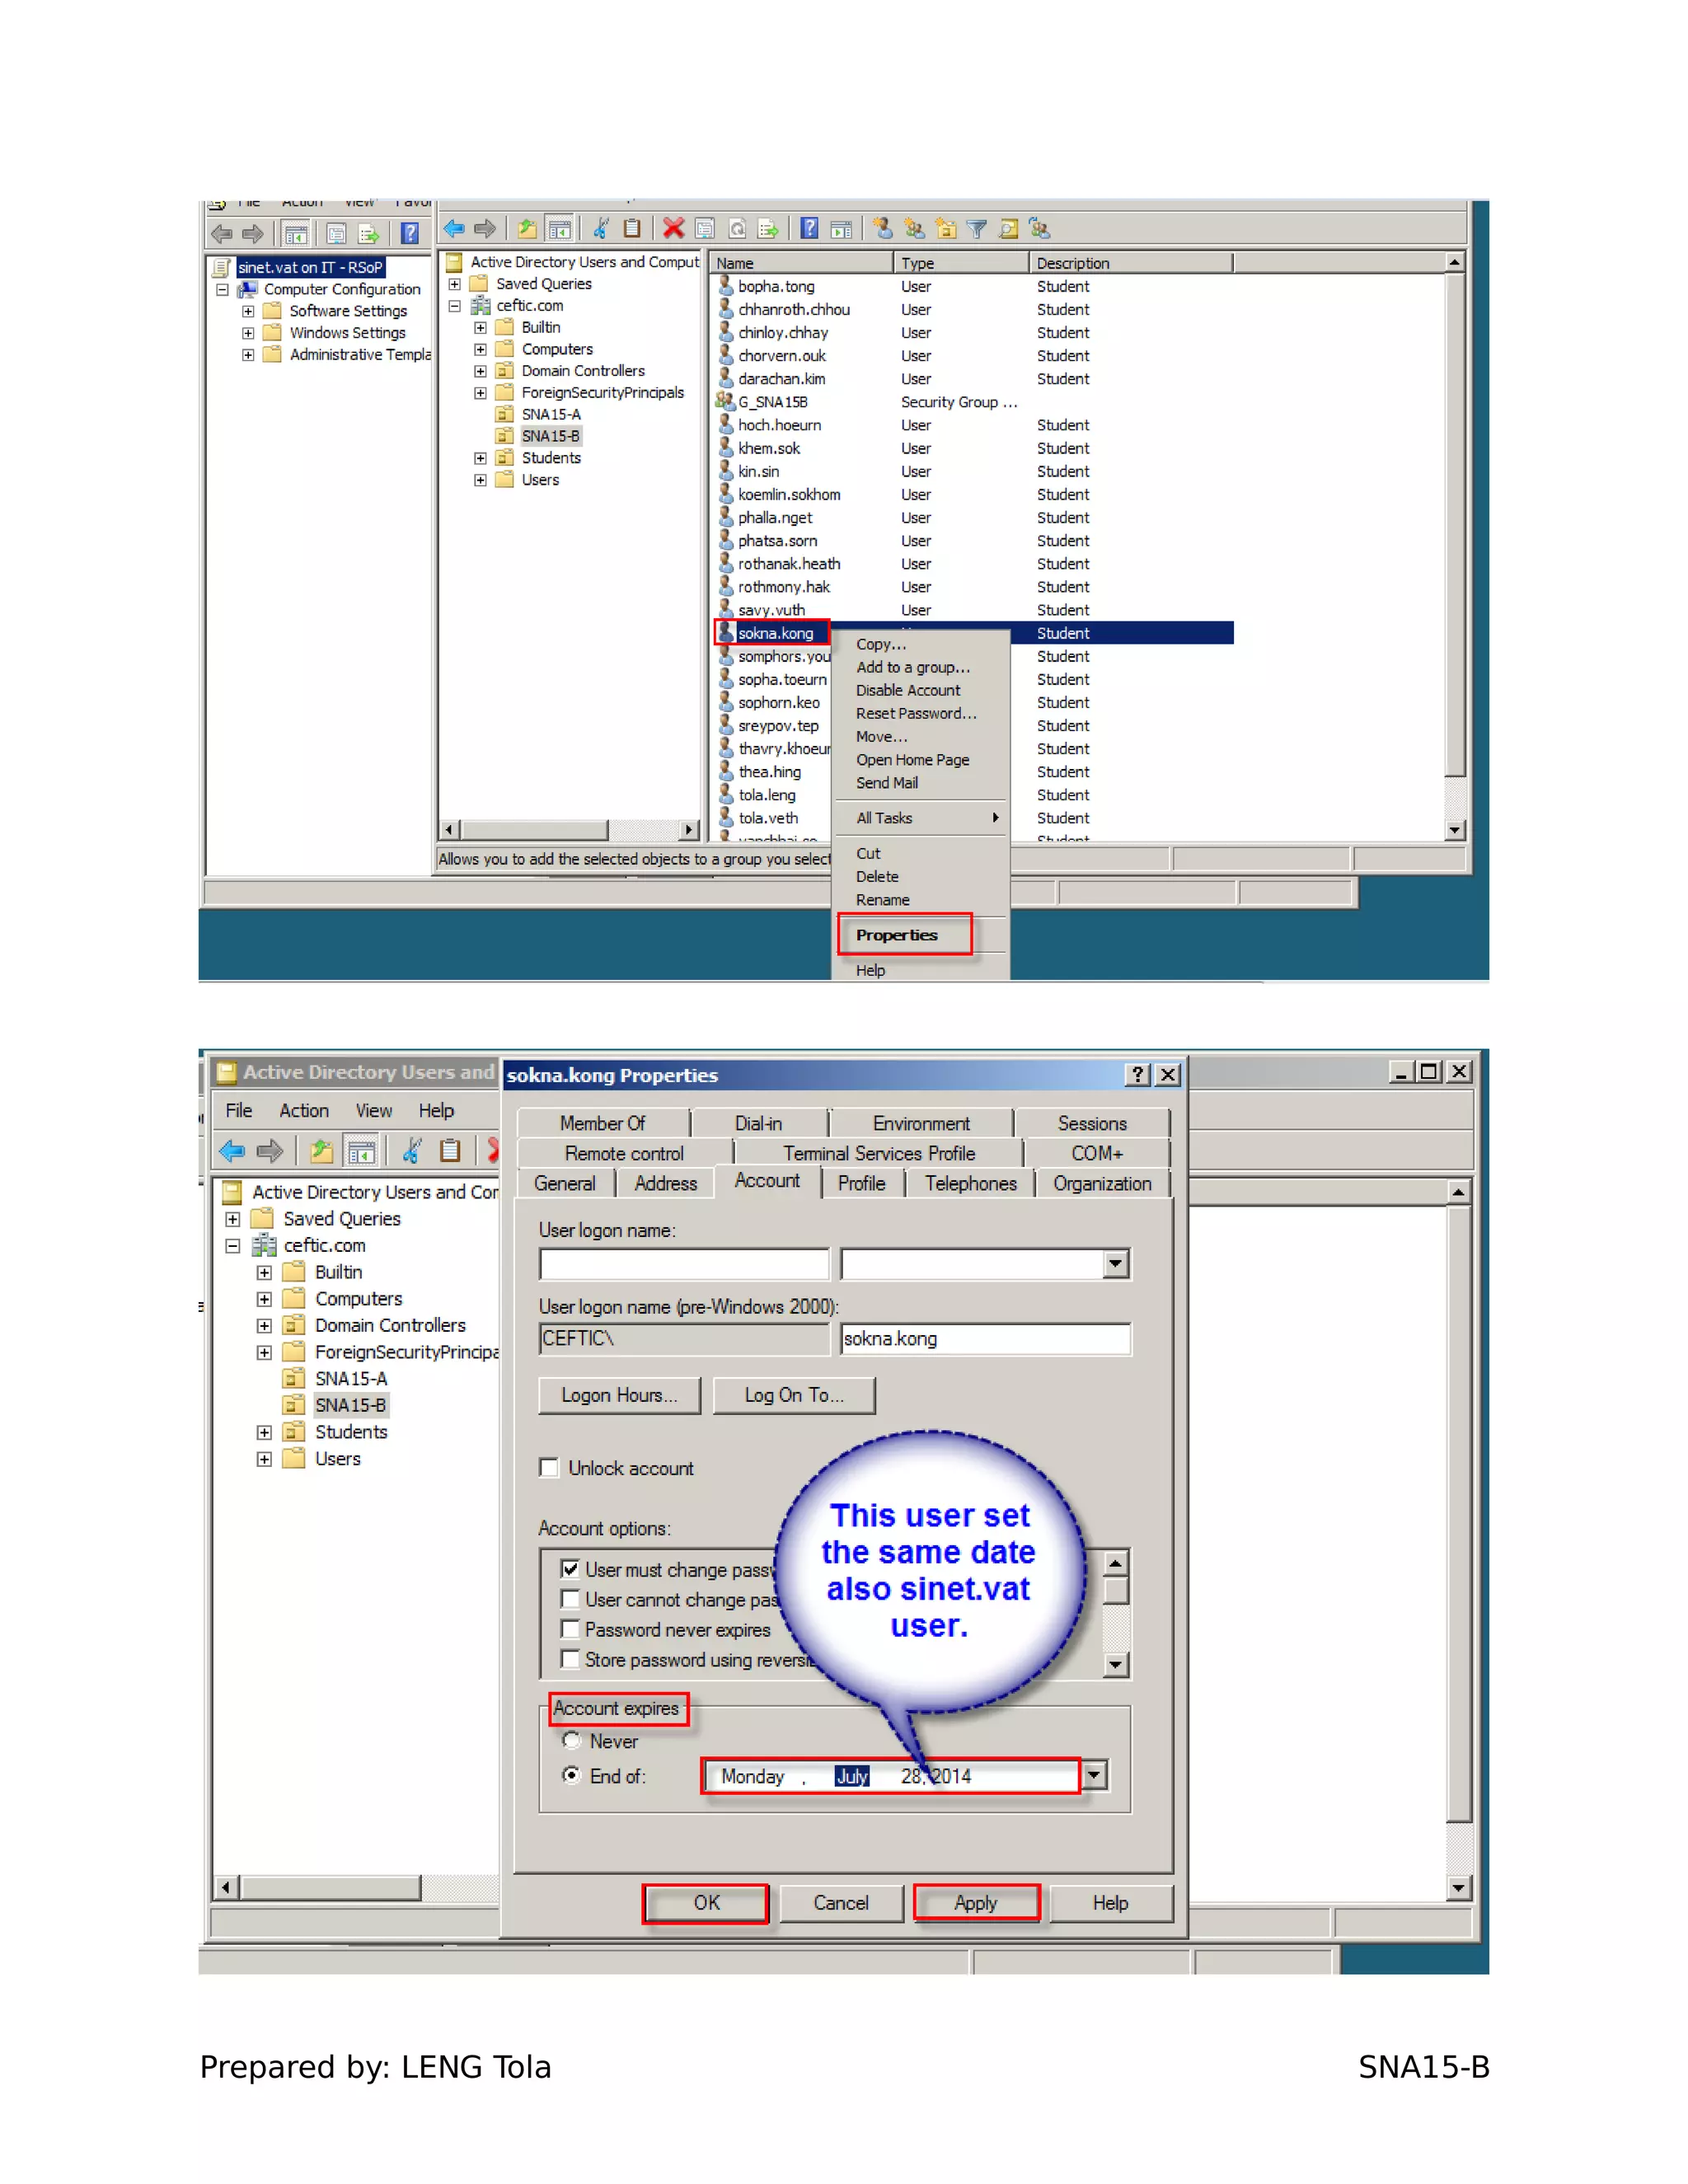Click the up one level folder icon

click(x=527, y=229)
